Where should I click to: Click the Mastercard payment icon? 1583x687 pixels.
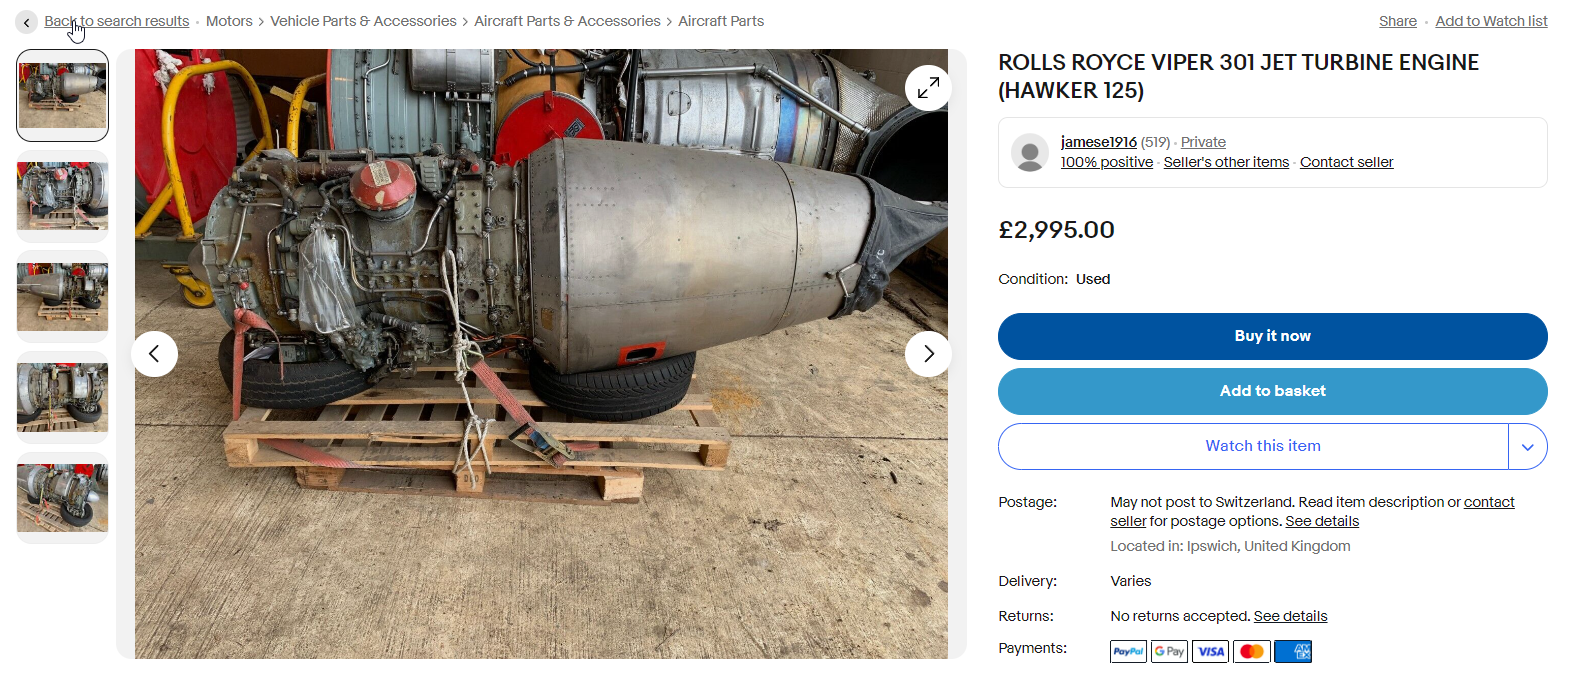click(1251, 652)
